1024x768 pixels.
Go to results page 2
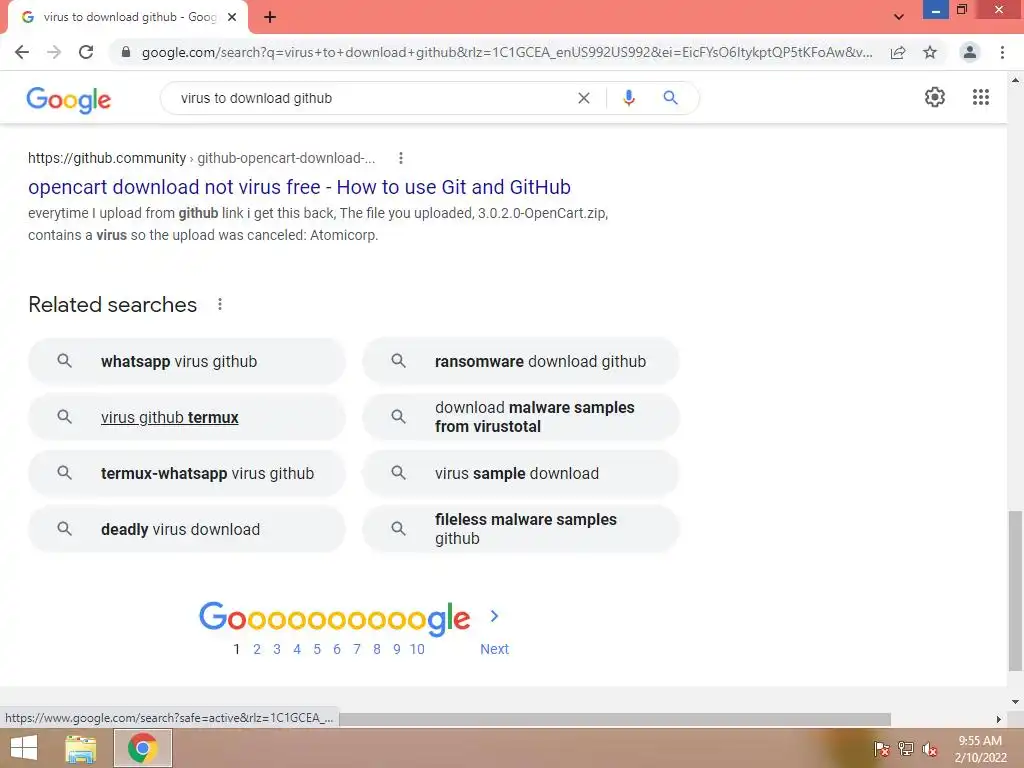(257, 649)
